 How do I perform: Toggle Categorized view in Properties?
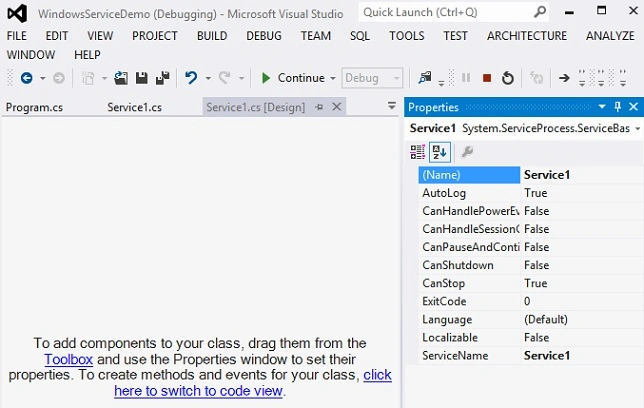click(x=418, y=152)
